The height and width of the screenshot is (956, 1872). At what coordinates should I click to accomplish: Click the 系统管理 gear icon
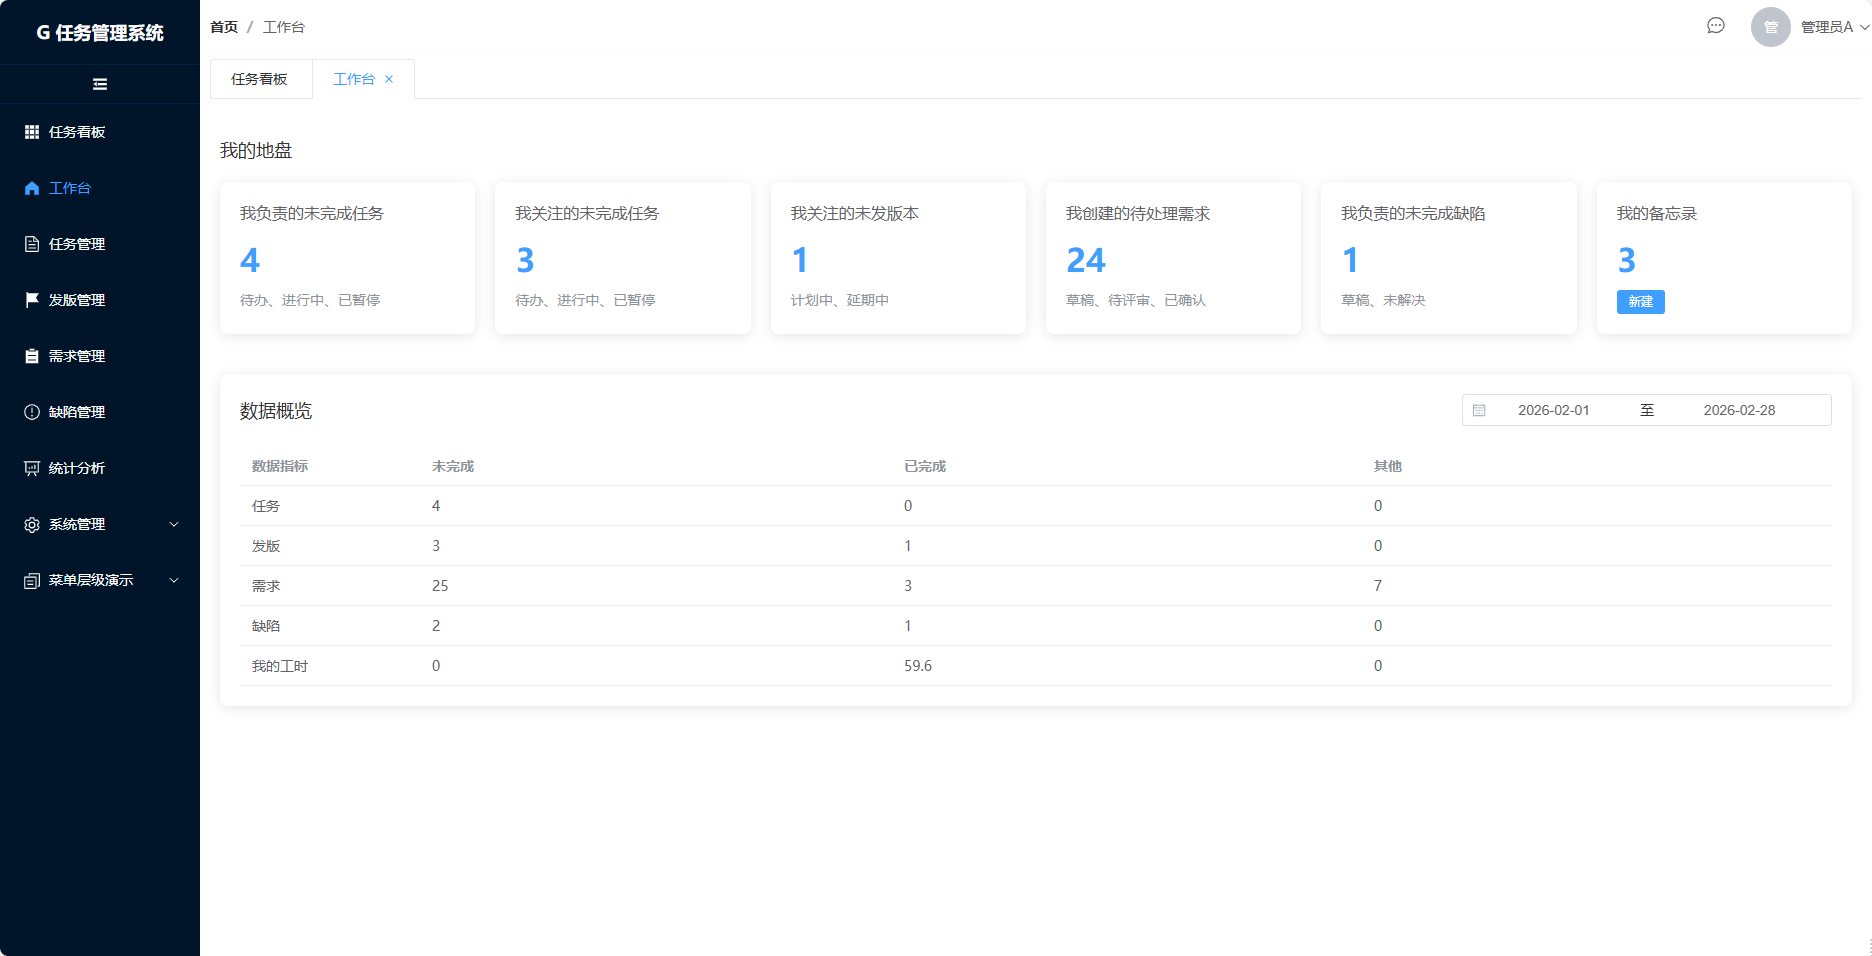point(32,524)
